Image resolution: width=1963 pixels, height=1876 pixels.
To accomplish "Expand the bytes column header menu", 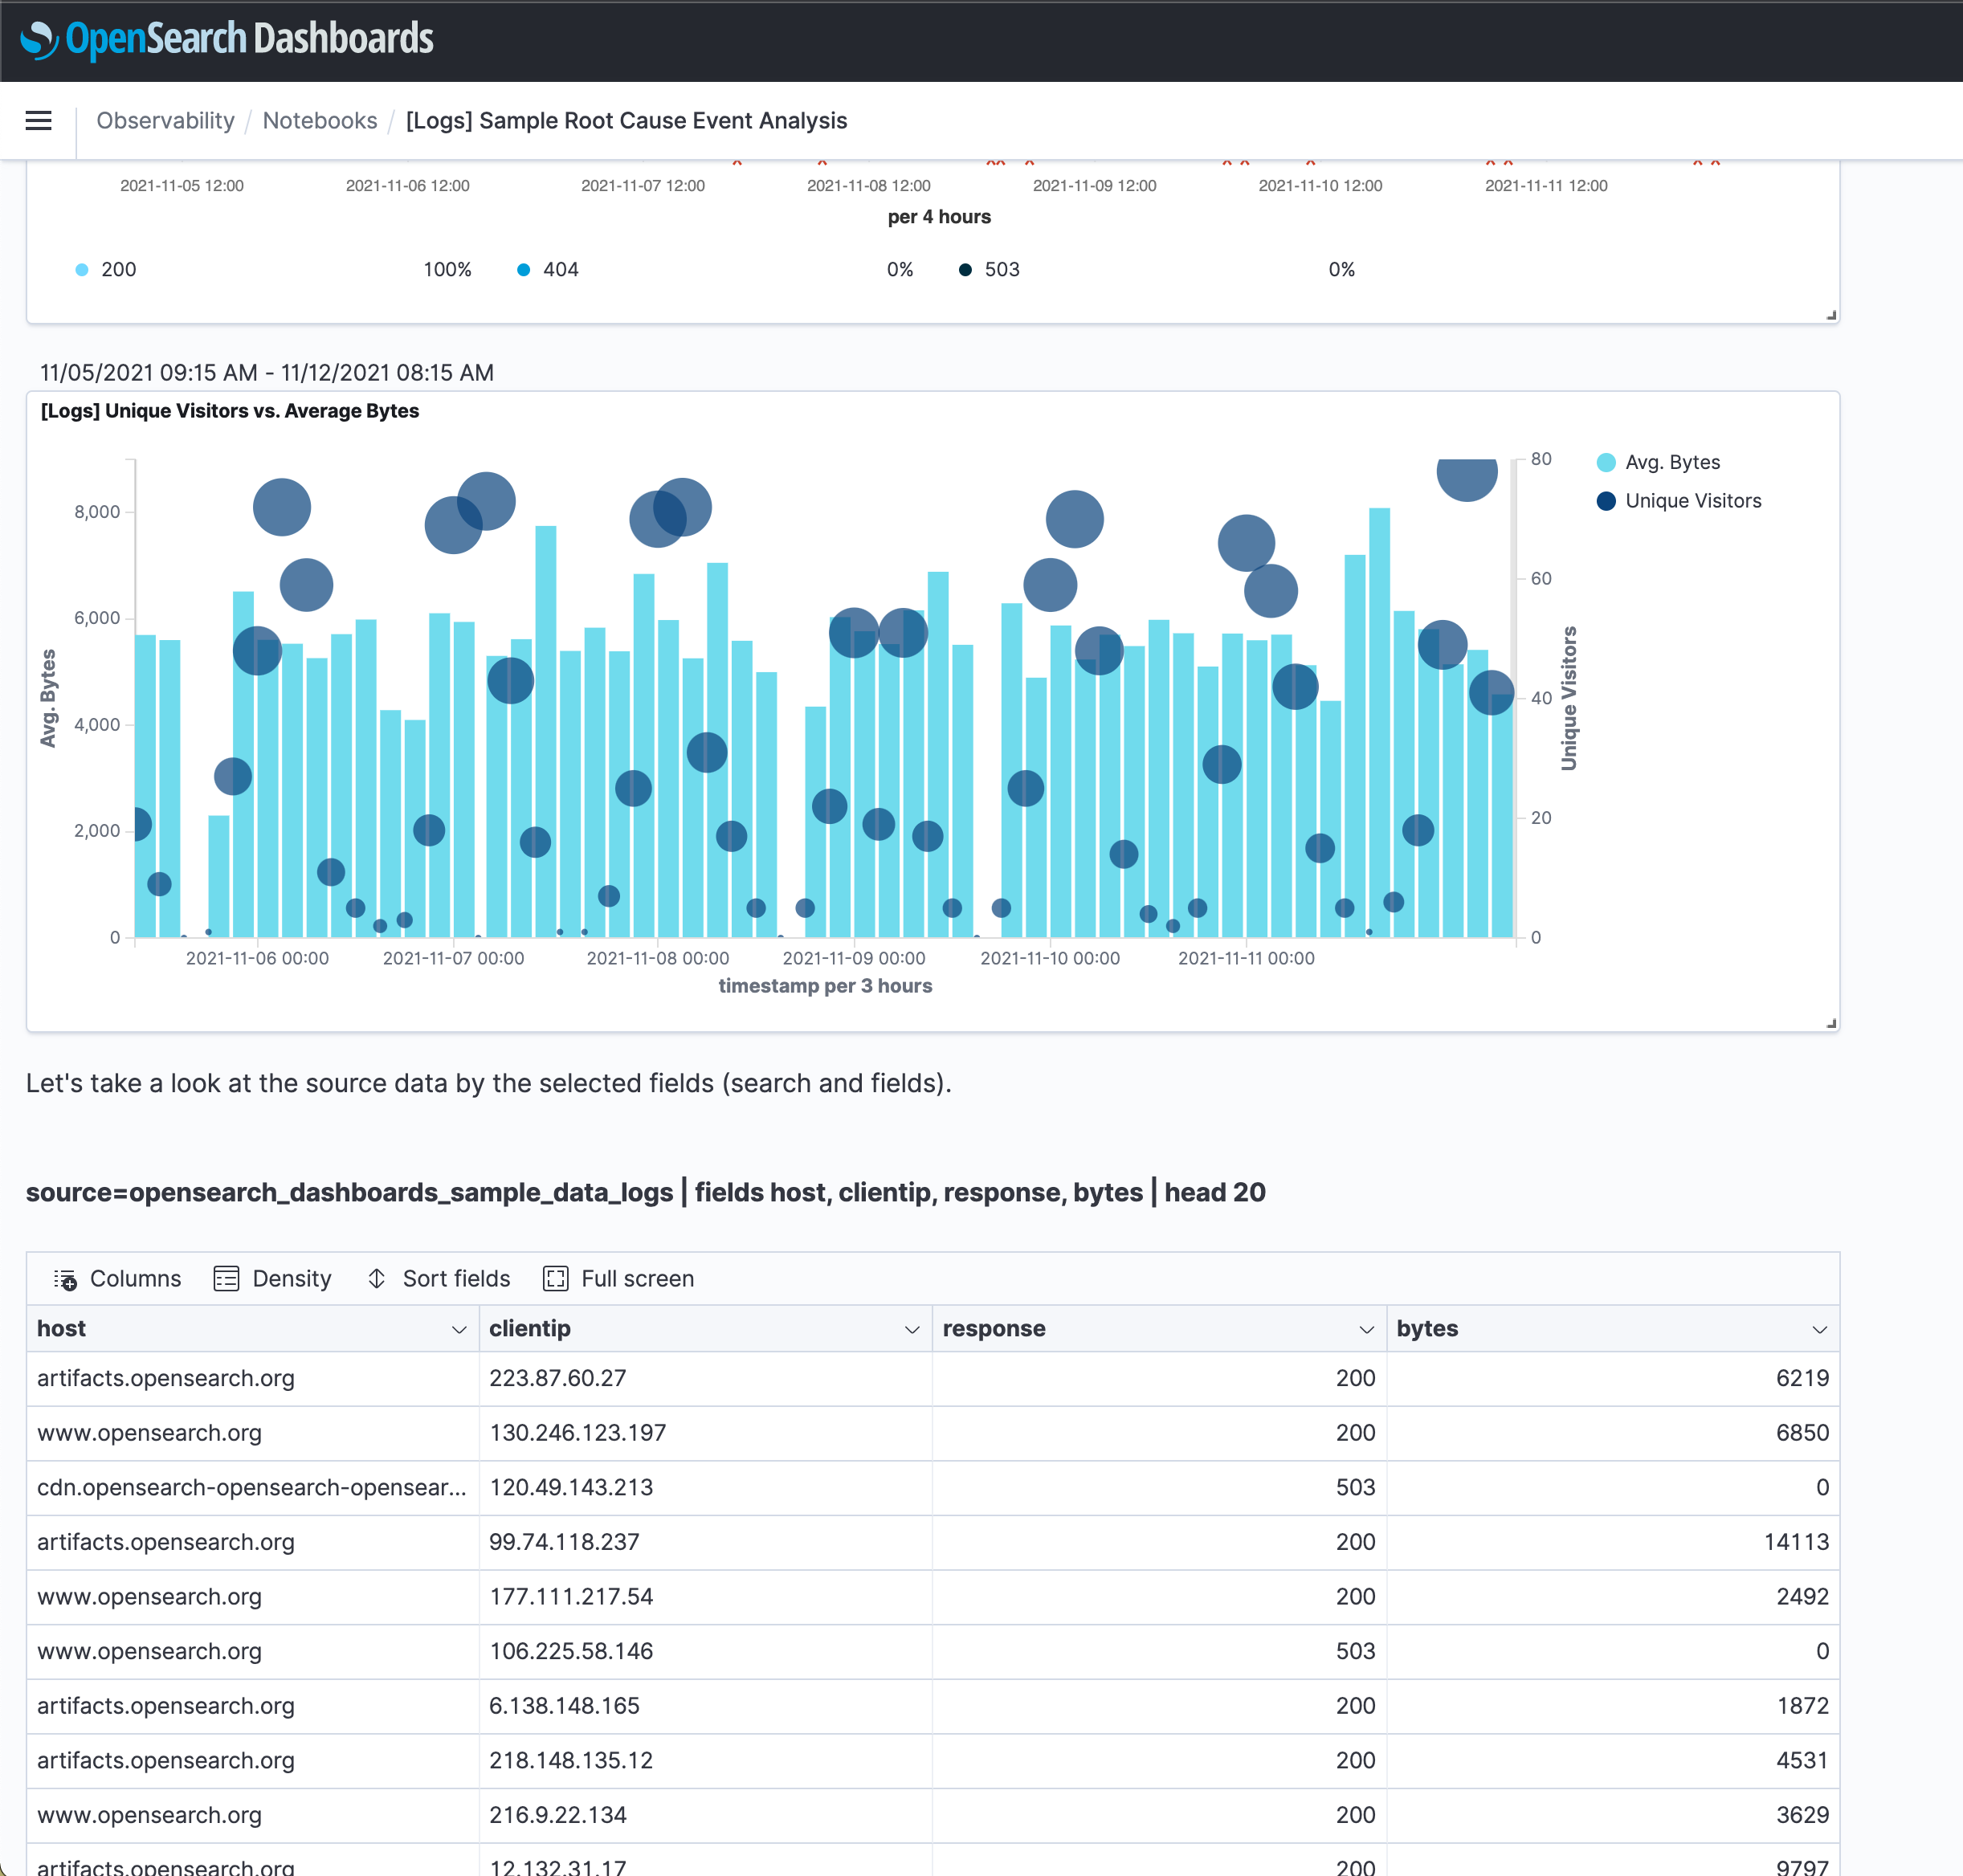I will pos(1819,1329).
